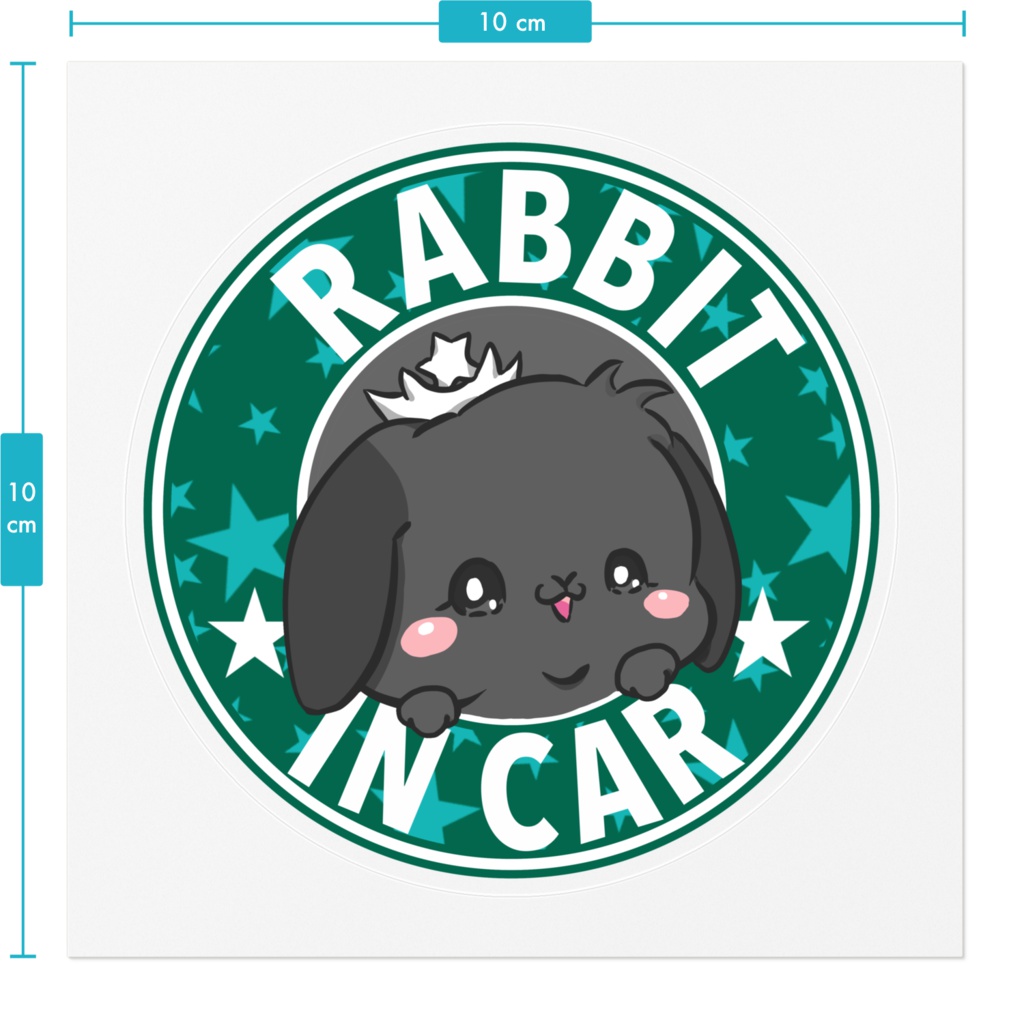
Task: Click the vertical 10 cm height label
Action: point(22,509)
